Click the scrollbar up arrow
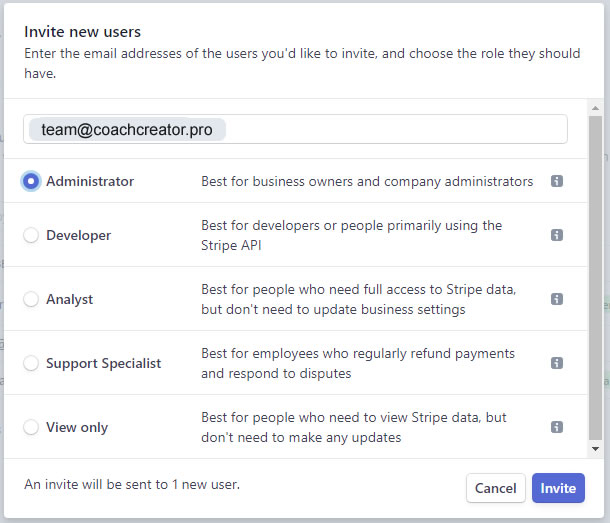Screen dimensions: 610x523 click(x=595, y=108)
